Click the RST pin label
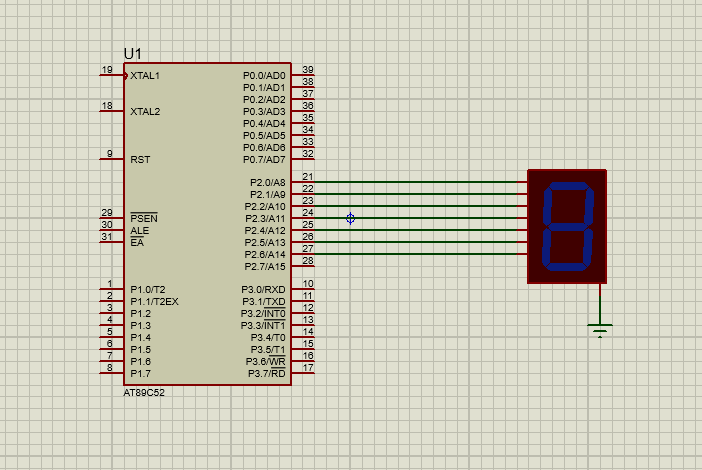 coord(140,160)
